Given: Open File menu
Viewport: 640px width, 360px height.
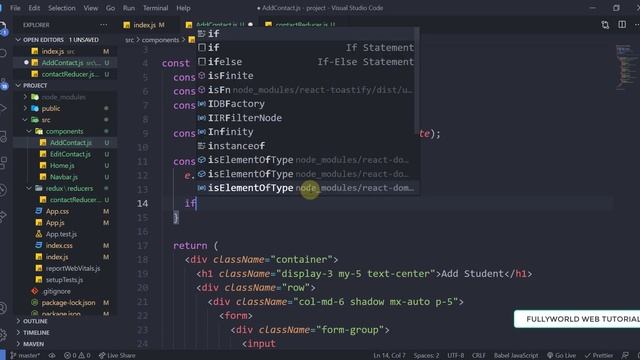Looking at the screenshot, I should tap(15, 8).
